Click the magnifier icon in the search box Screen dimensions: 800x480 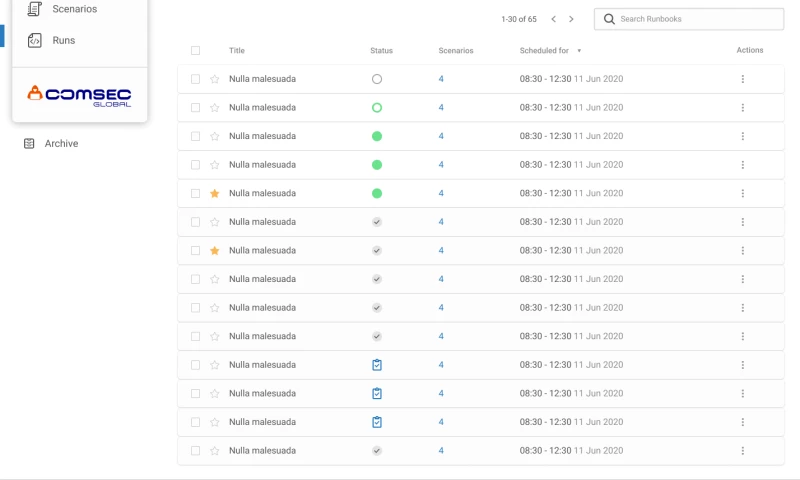609,19
